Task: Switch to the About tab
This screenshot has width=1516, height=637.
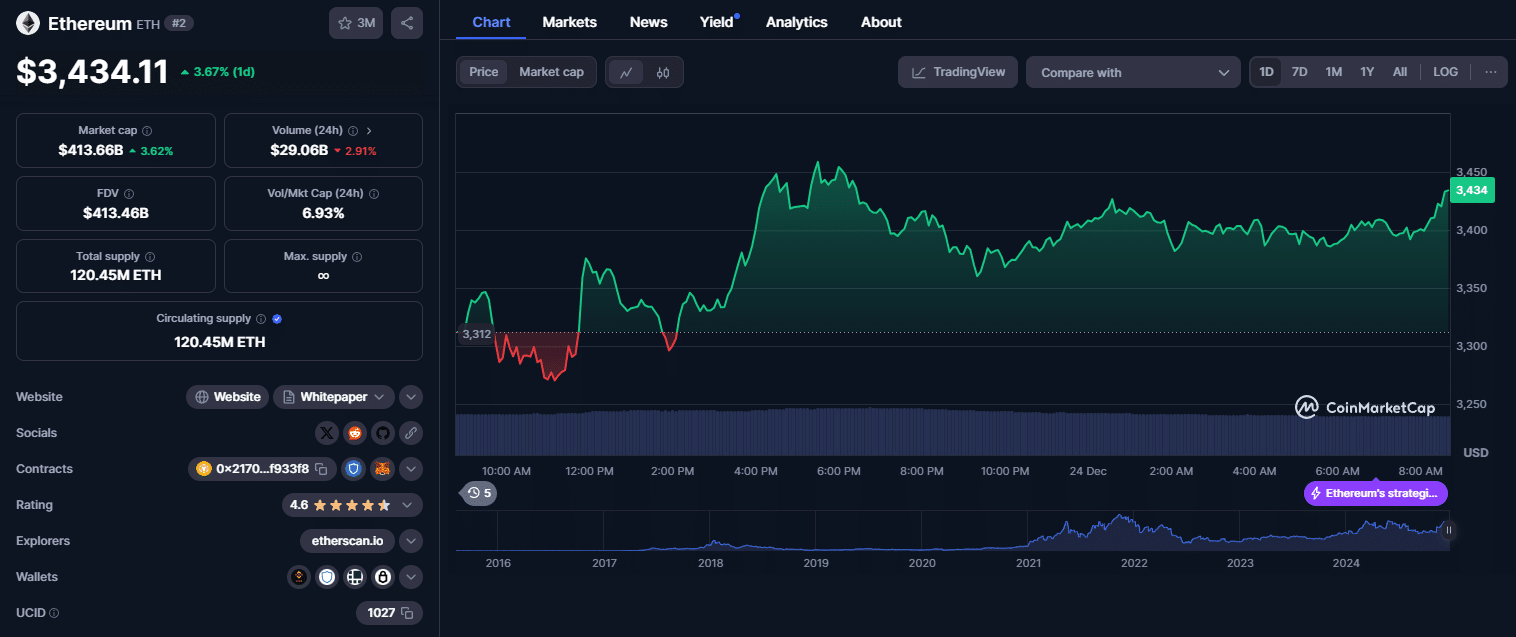Action: coord(881,22)
